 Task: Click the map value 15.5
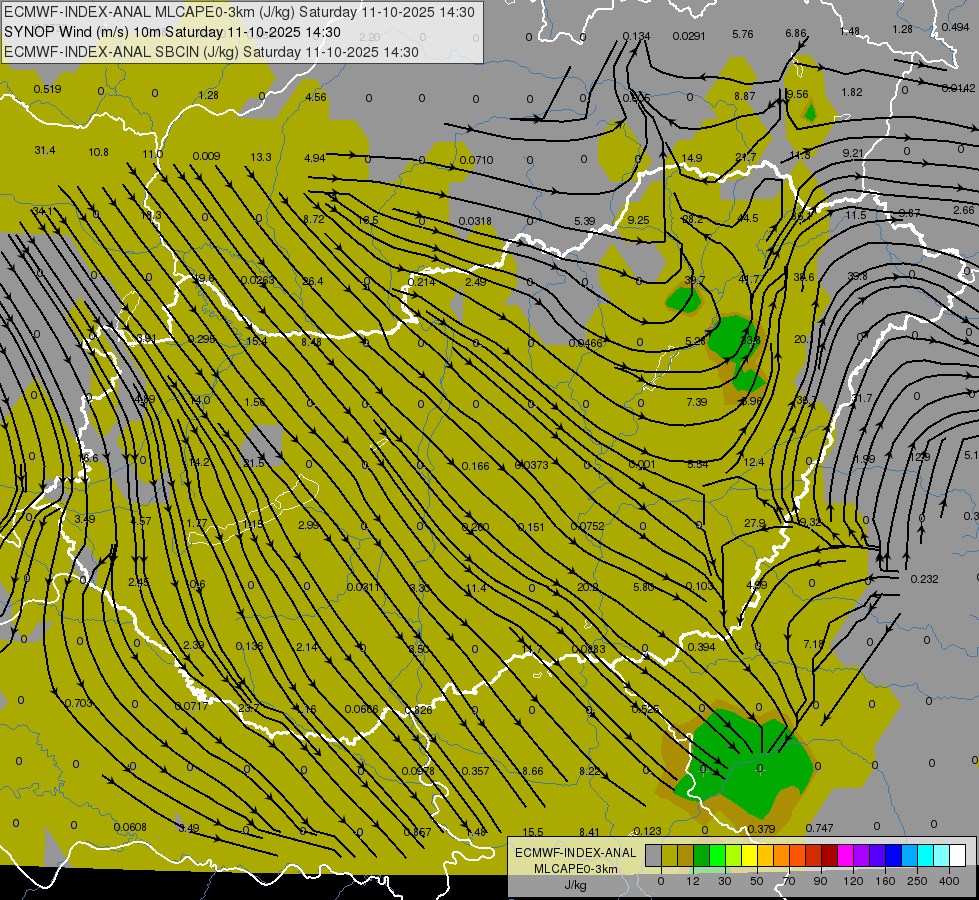click(533, 832)
